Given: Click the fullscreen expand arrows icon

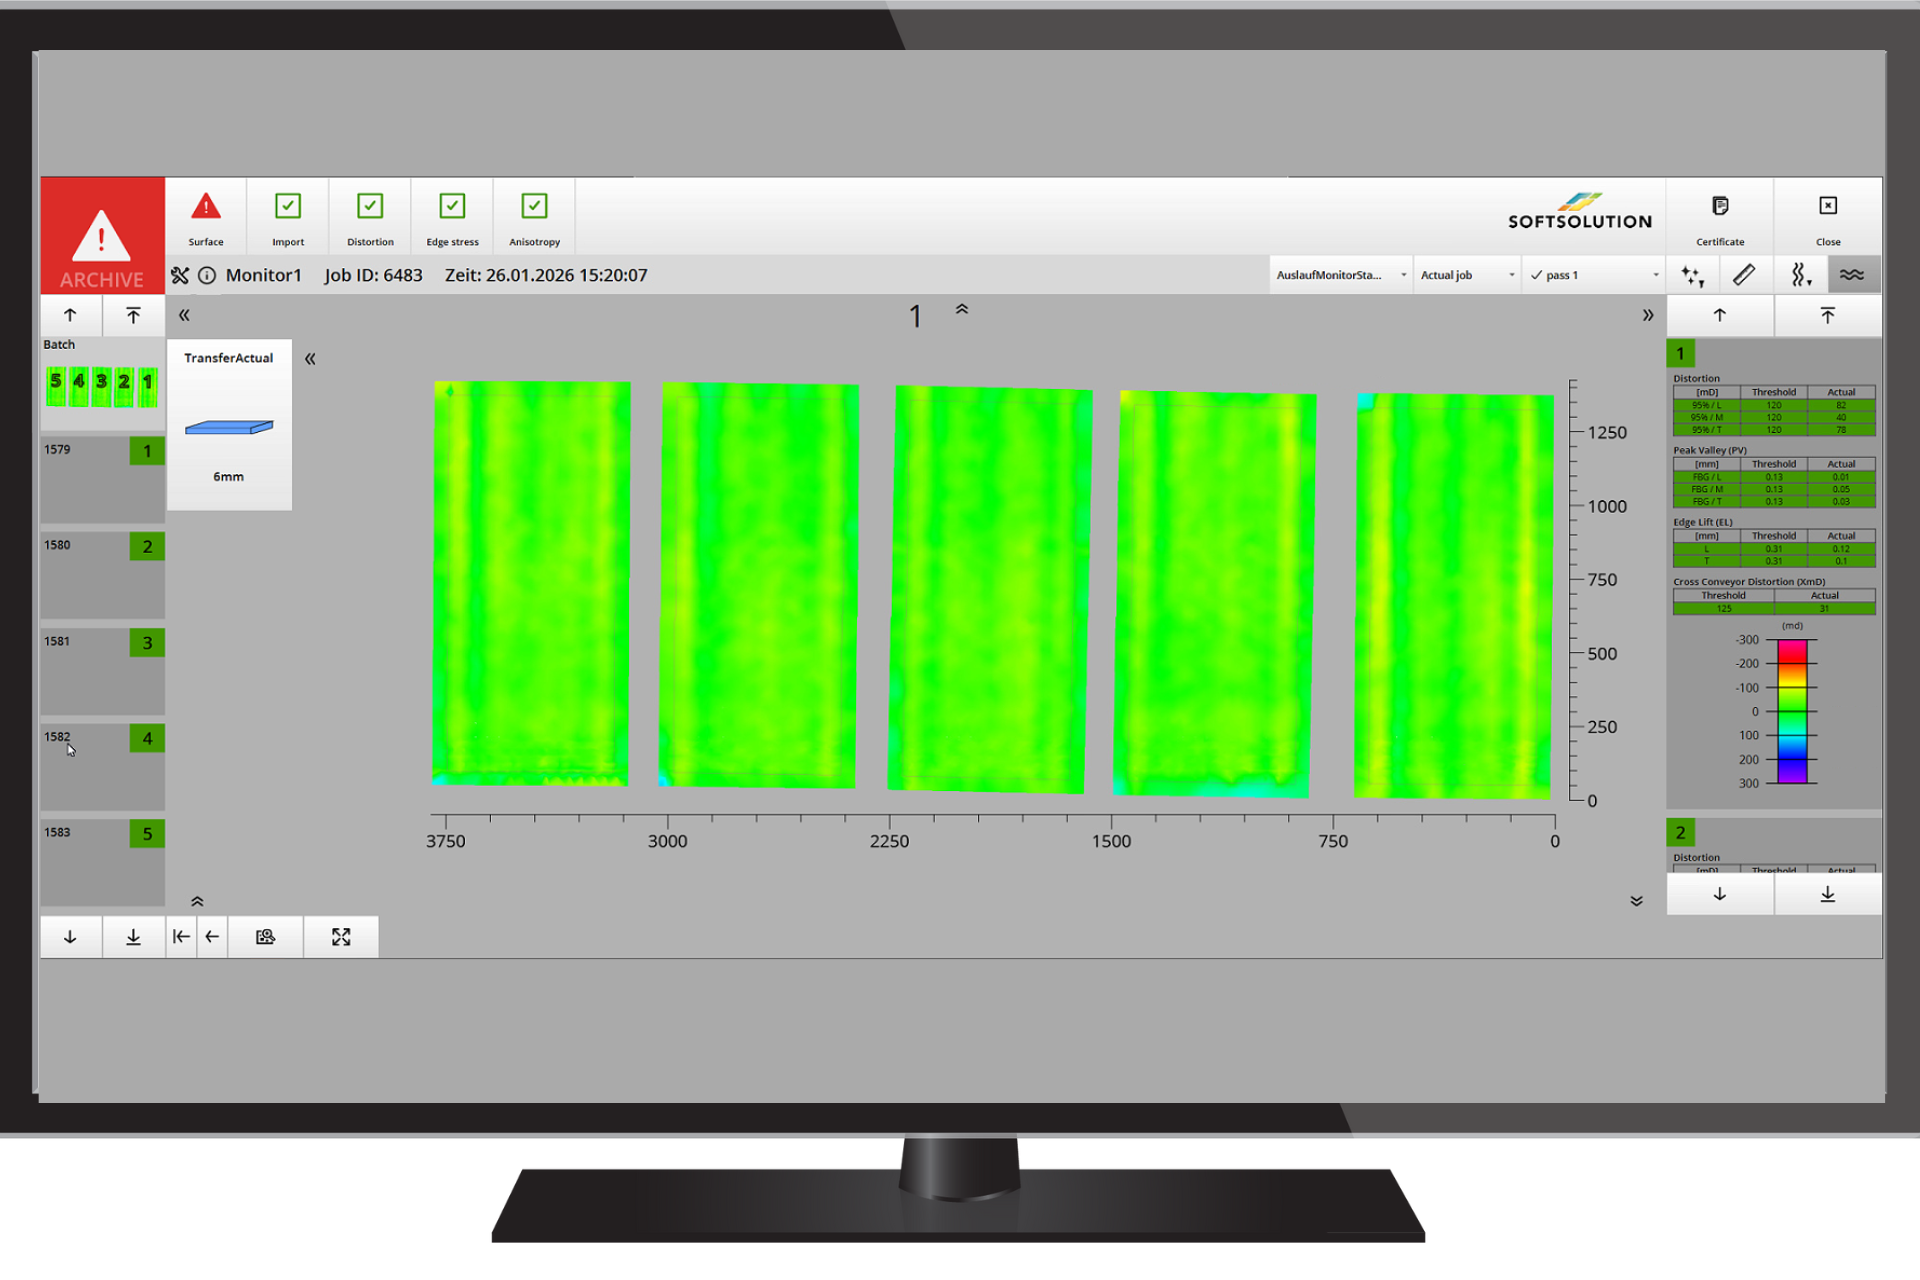Looking at the screenshot, I should click(x=341, y=937).
